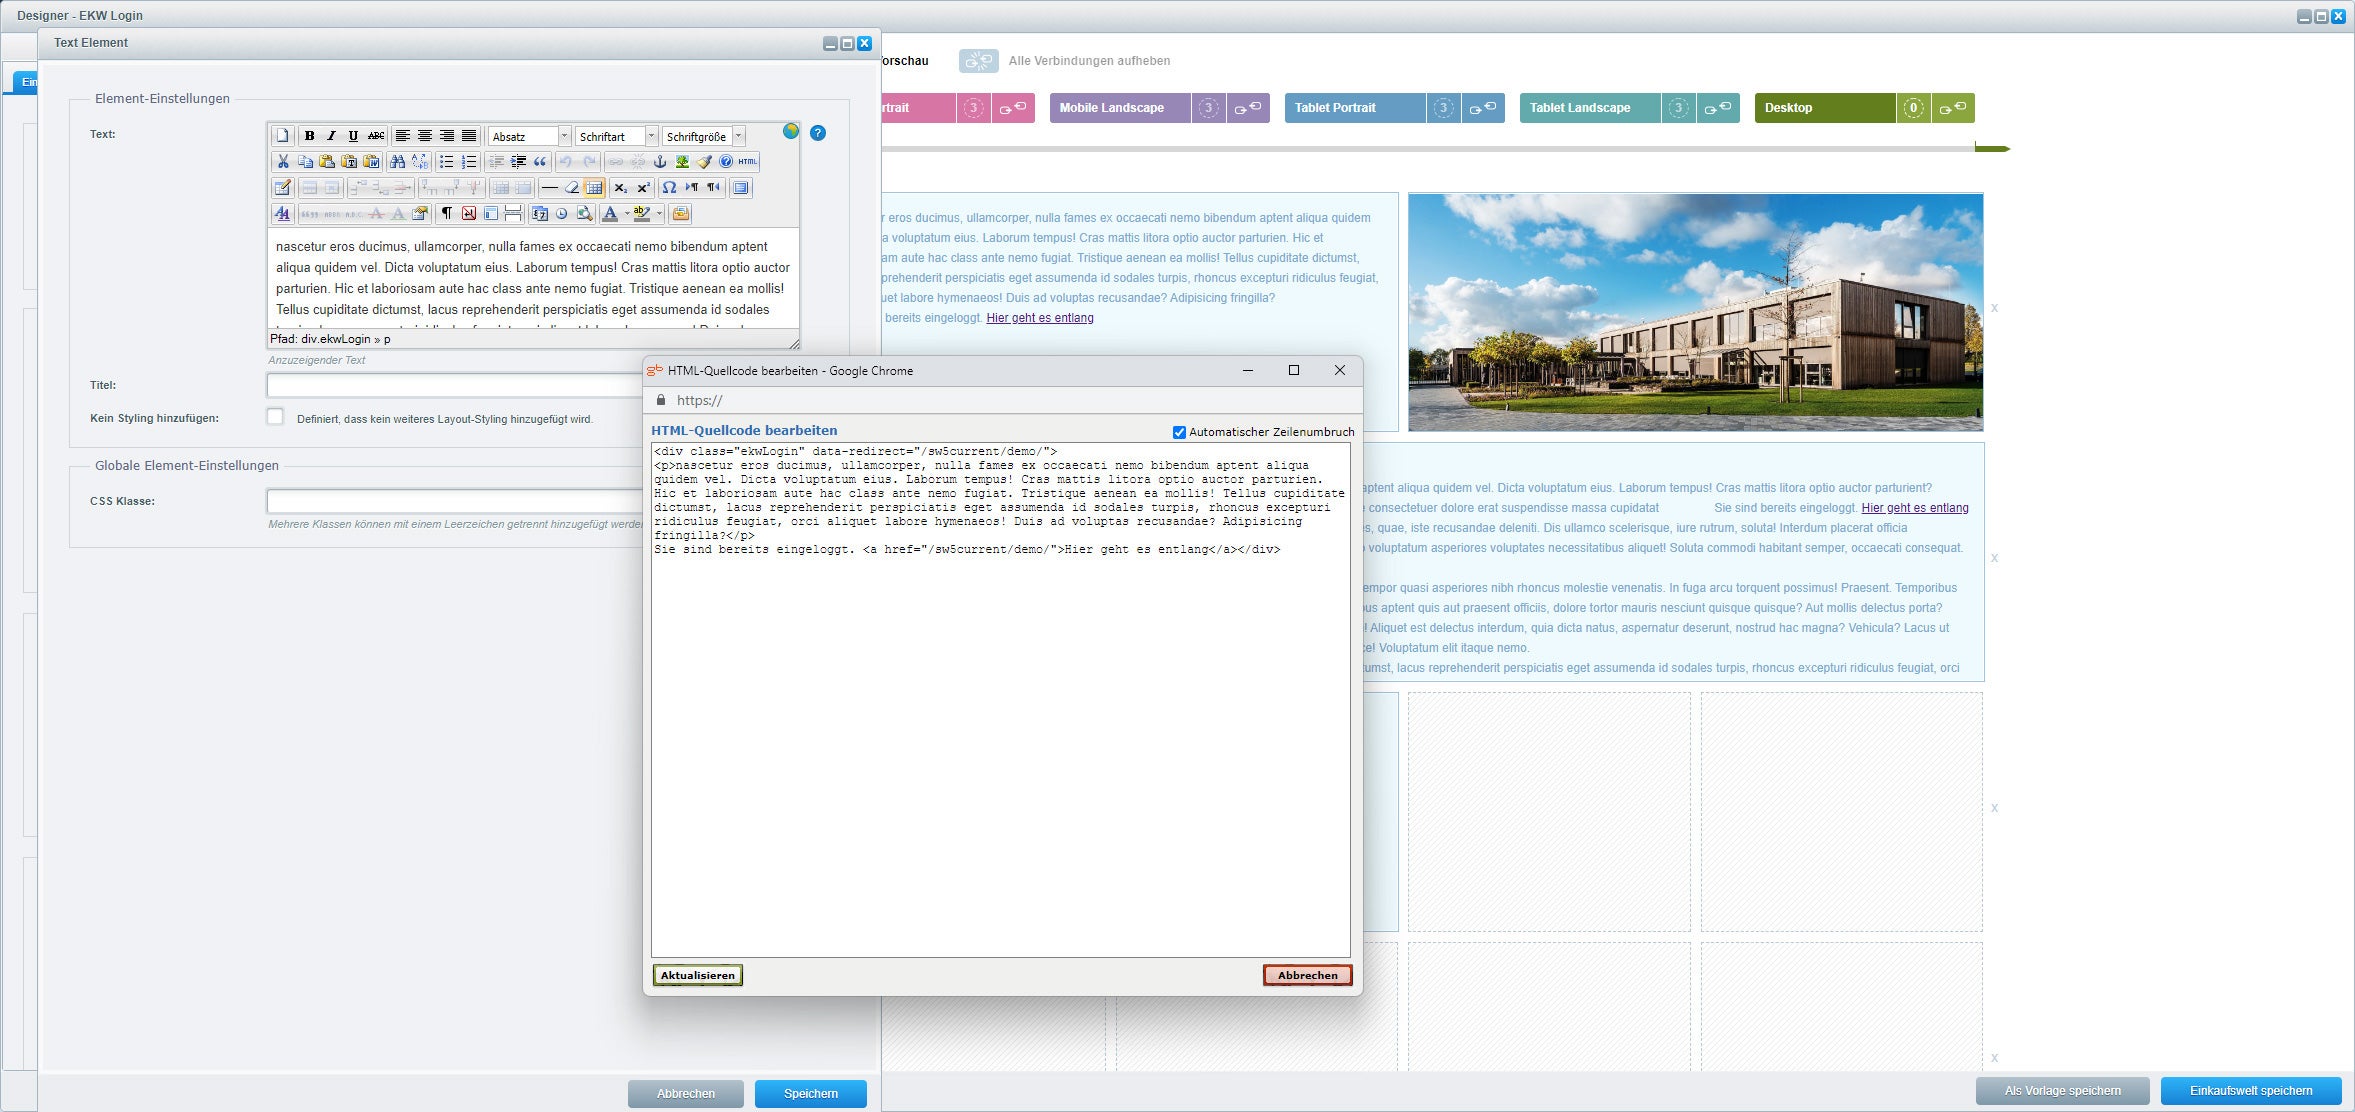Insert a horizontal rule line
This screenshot has width=2355, height=1112.
(550, 188)
